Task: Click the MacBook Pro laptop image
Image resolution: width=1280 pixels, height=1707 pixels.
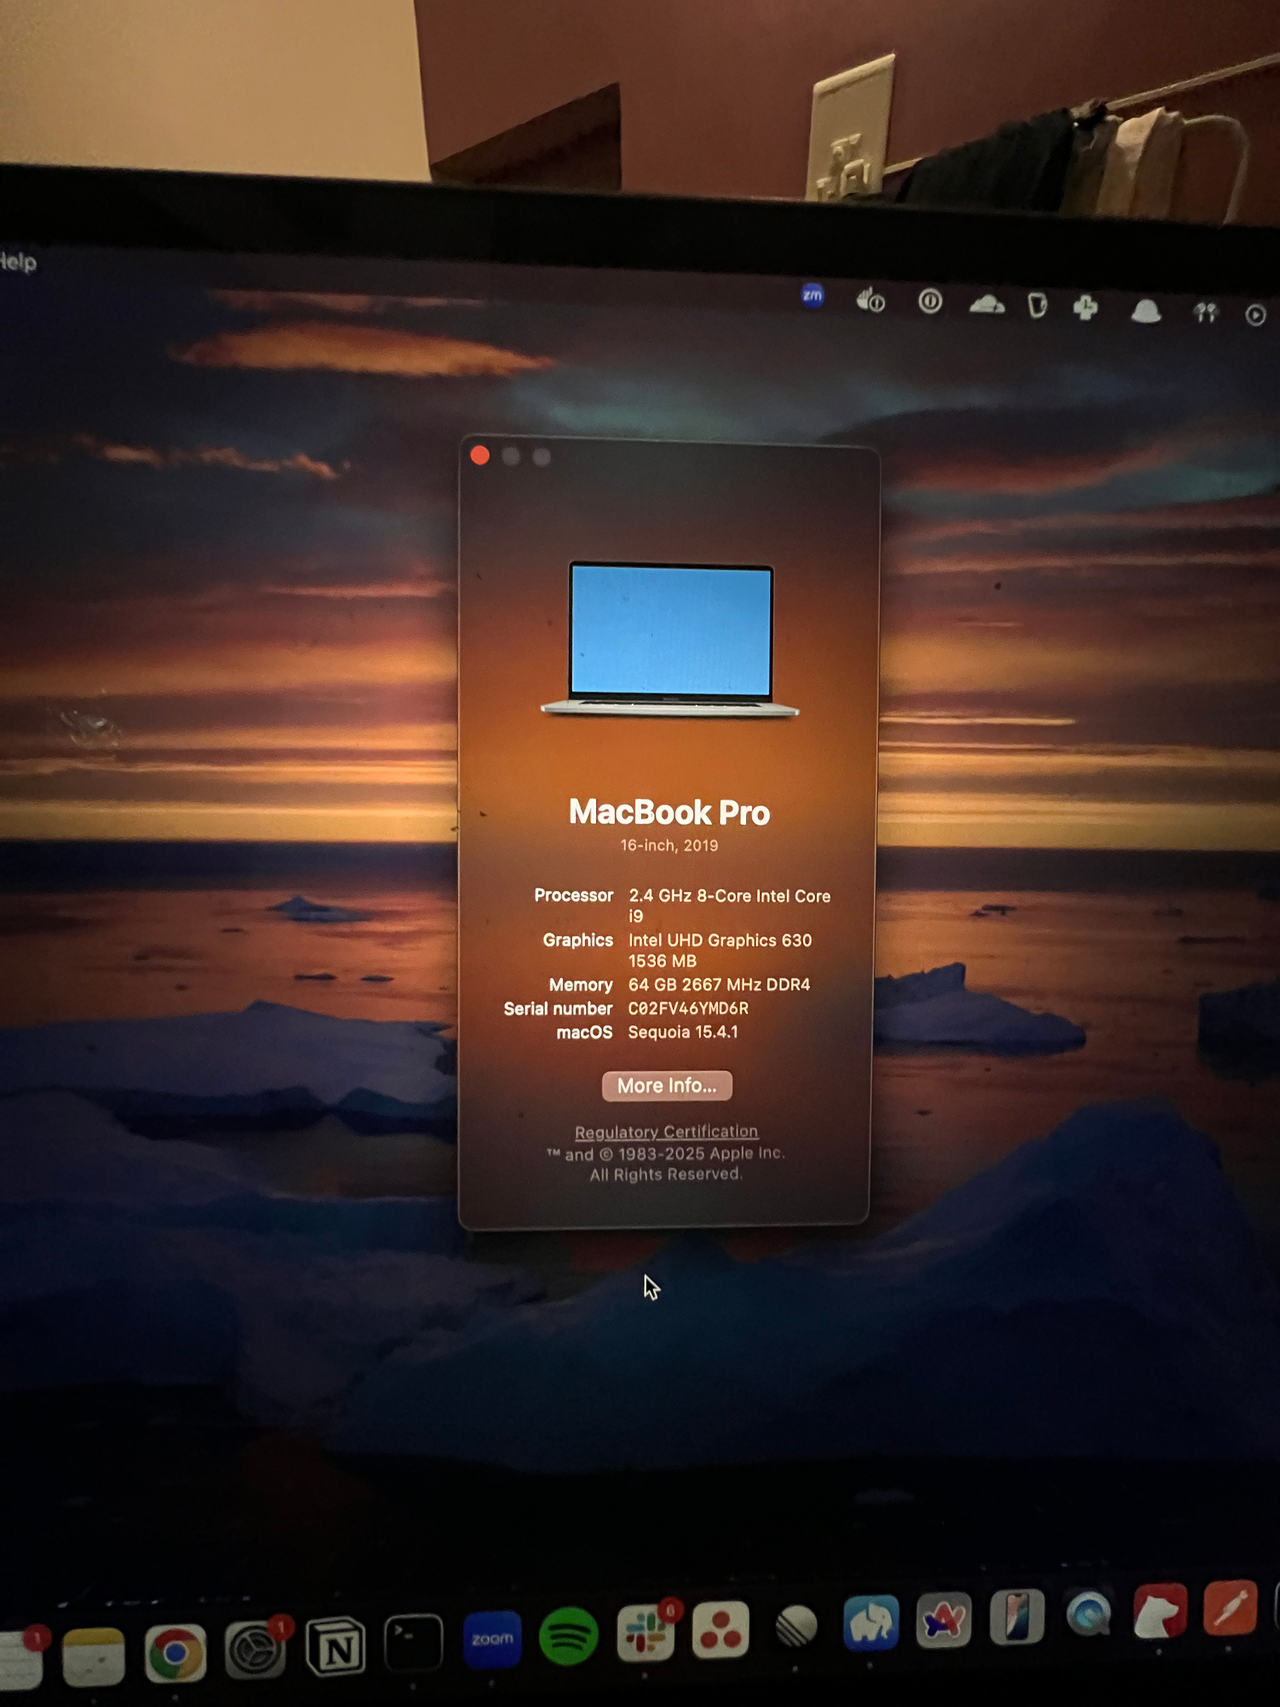Action: [670, 639]
